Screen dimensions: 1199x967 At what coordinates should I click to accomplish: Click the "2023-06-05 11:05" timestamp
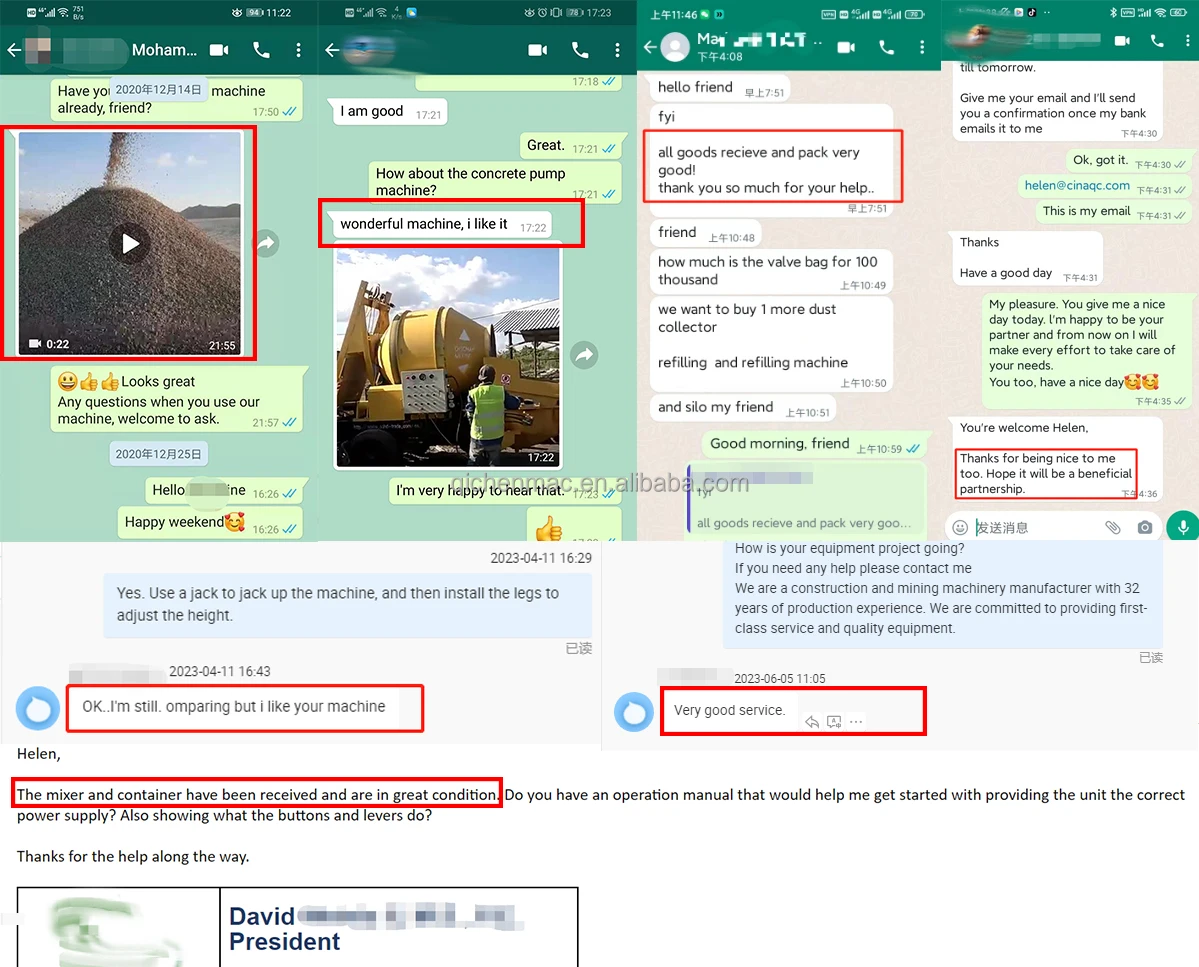779,679
